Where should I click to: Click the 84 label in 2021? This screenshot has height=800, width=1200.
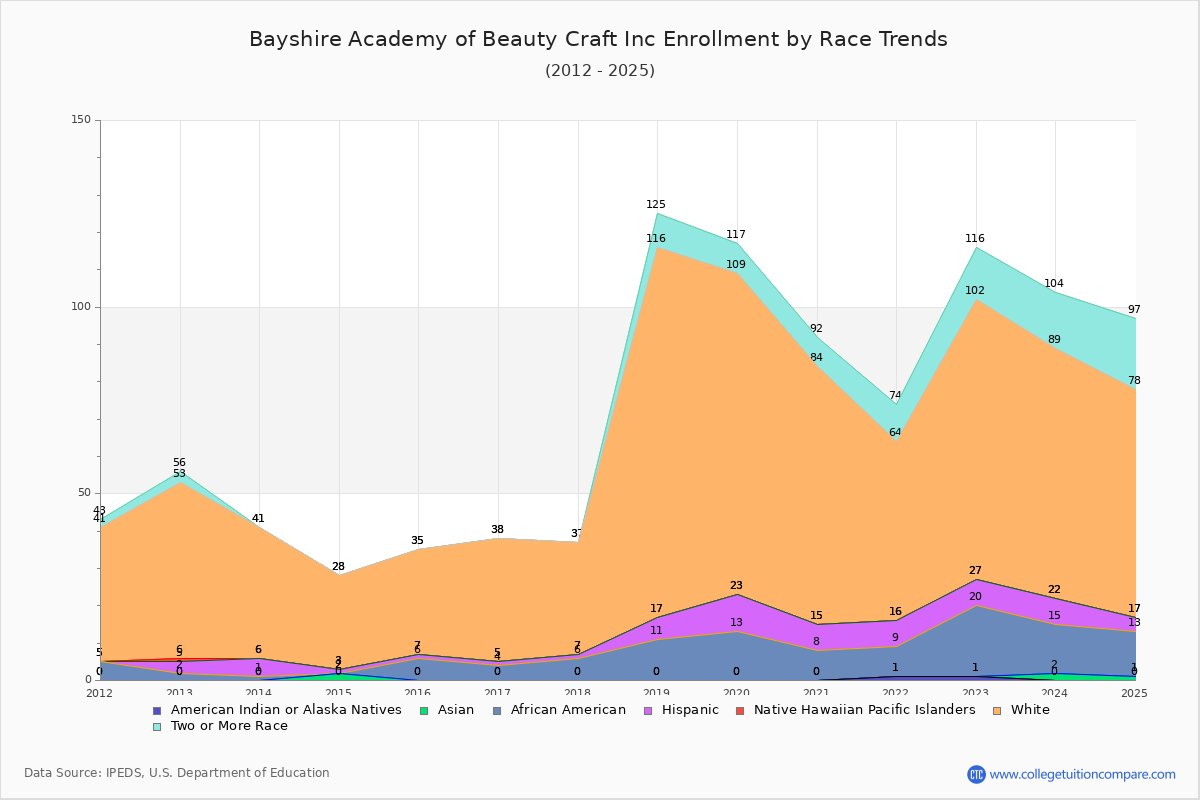[x=816, y=358]
